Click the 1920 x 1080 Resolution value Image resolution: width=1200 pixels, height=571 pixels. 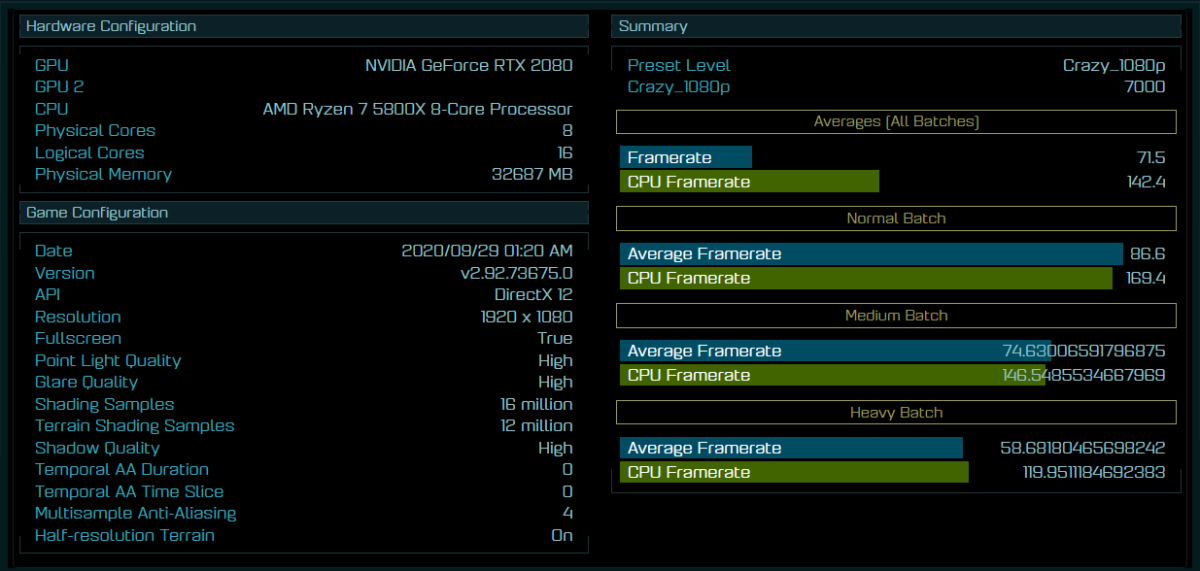[x=526, y=316]
